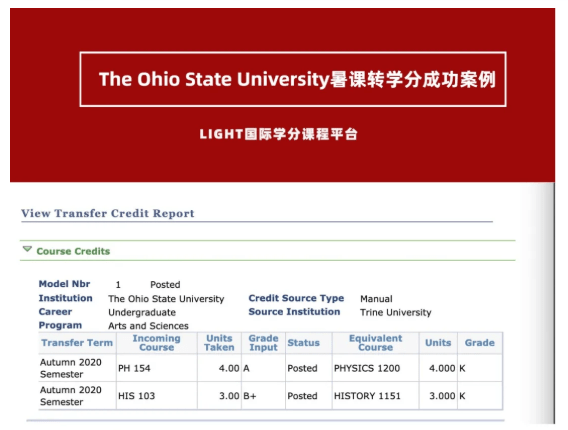This screenshot has height=430, width=568.
Task: Click the Posted text beside Model Nbr
Action: [x=165, y=284]
